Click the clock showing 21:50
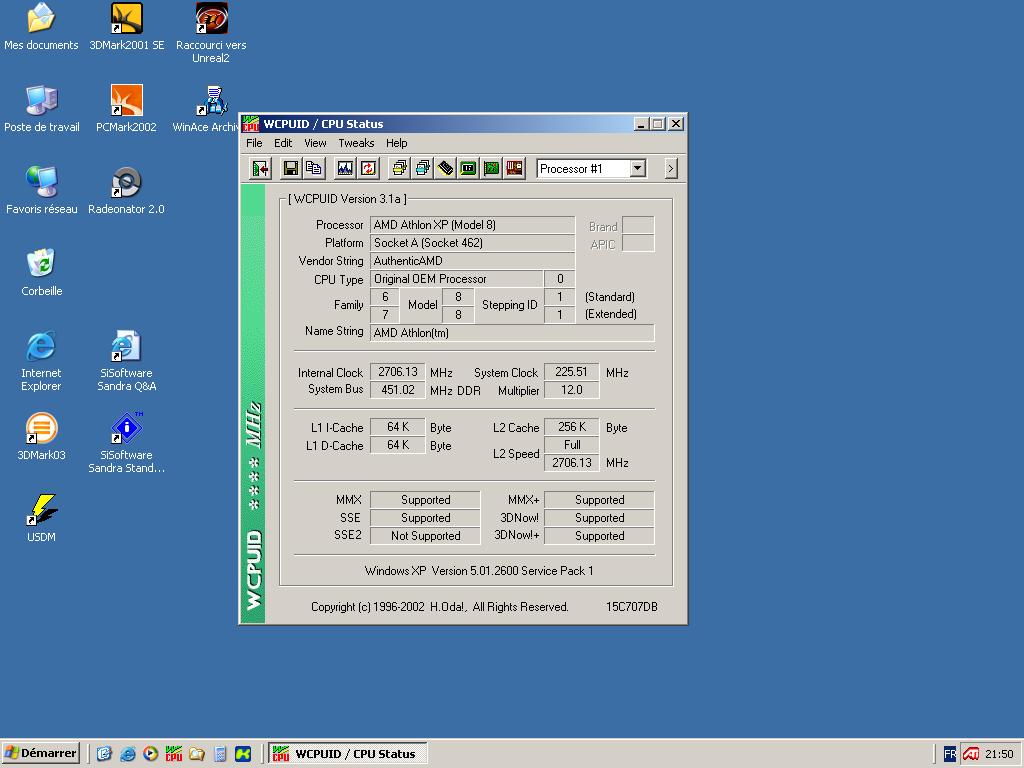This screenshot has width=1024, height=768. (999, 754)
